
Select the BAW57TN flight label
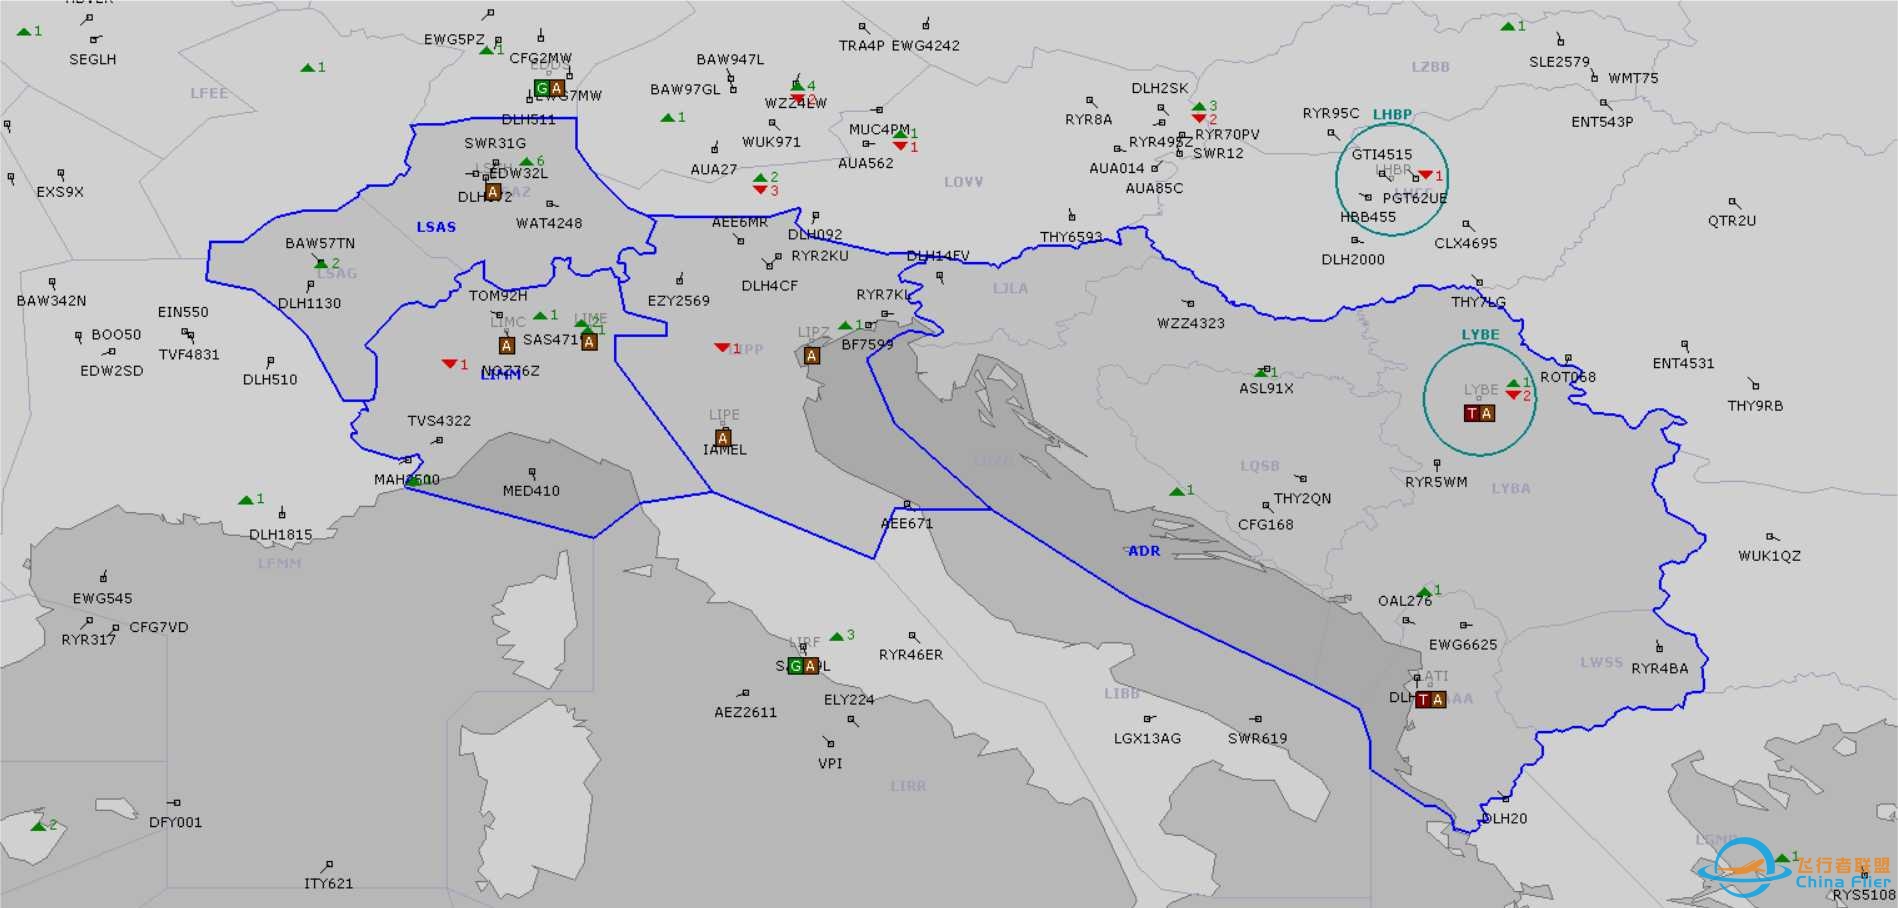[320, 243]
